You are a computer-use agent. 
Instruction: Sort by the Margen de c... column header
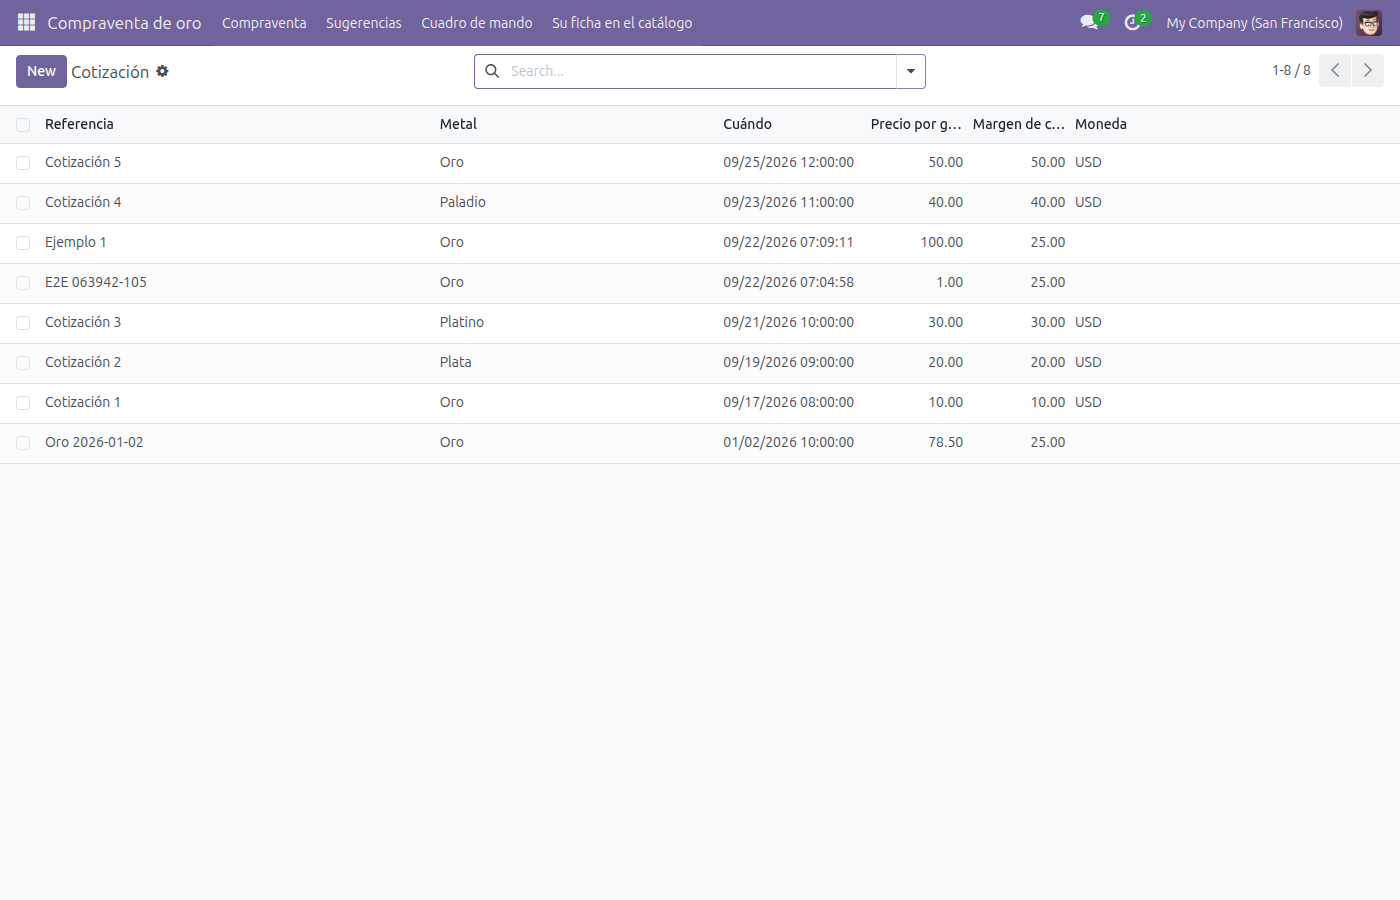(1019, 124)
